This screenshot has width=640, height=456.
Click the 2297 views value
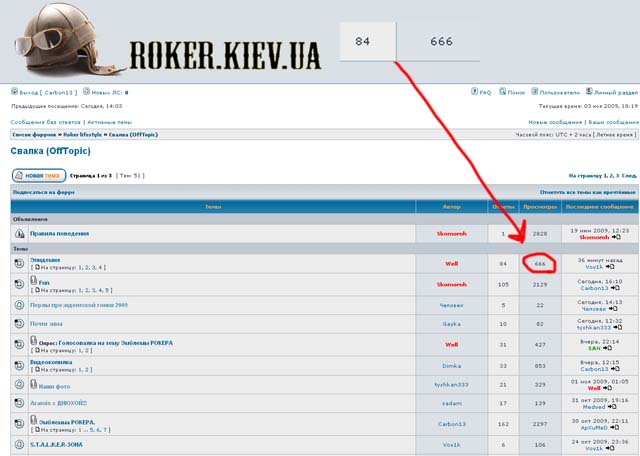coord(540,424)
